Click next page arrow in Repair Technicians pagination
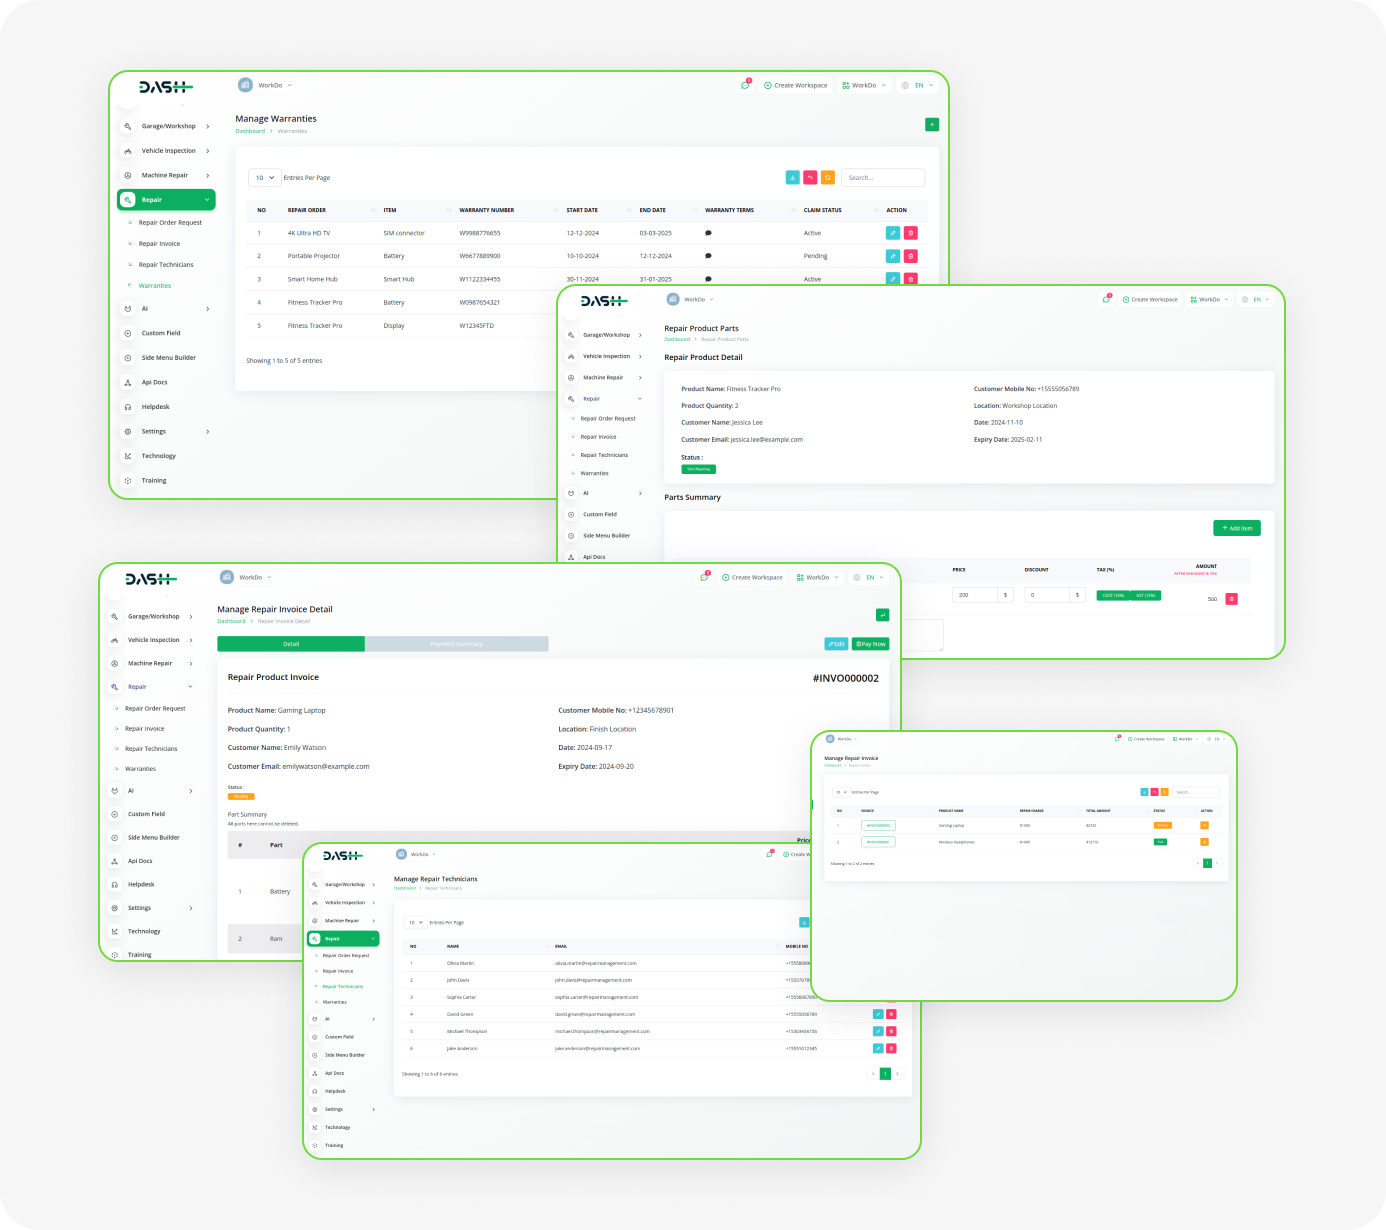The image size is (1386, 1230). 898,1074
